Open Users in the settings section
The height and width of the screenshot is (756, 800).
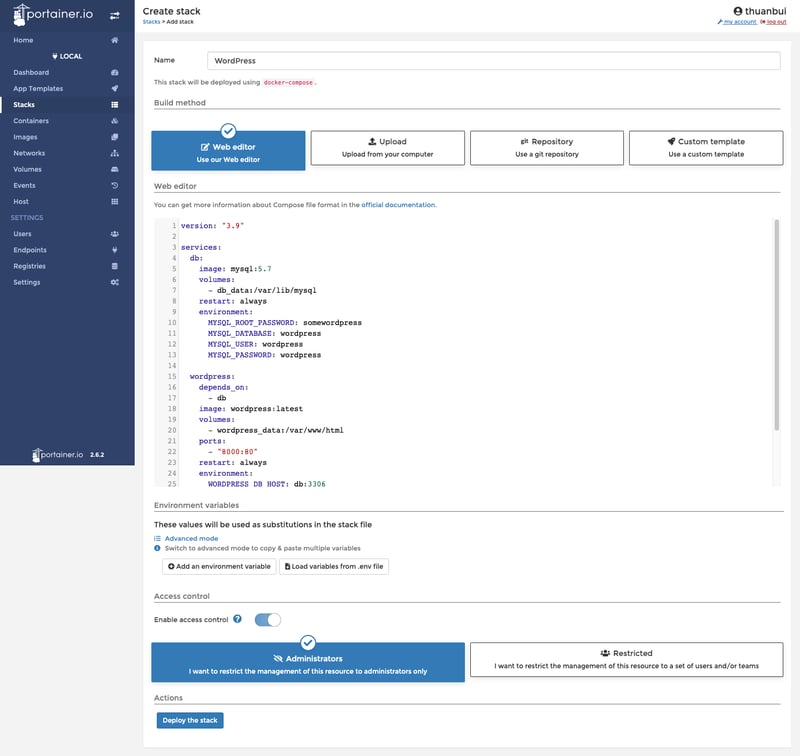(23, 234)
